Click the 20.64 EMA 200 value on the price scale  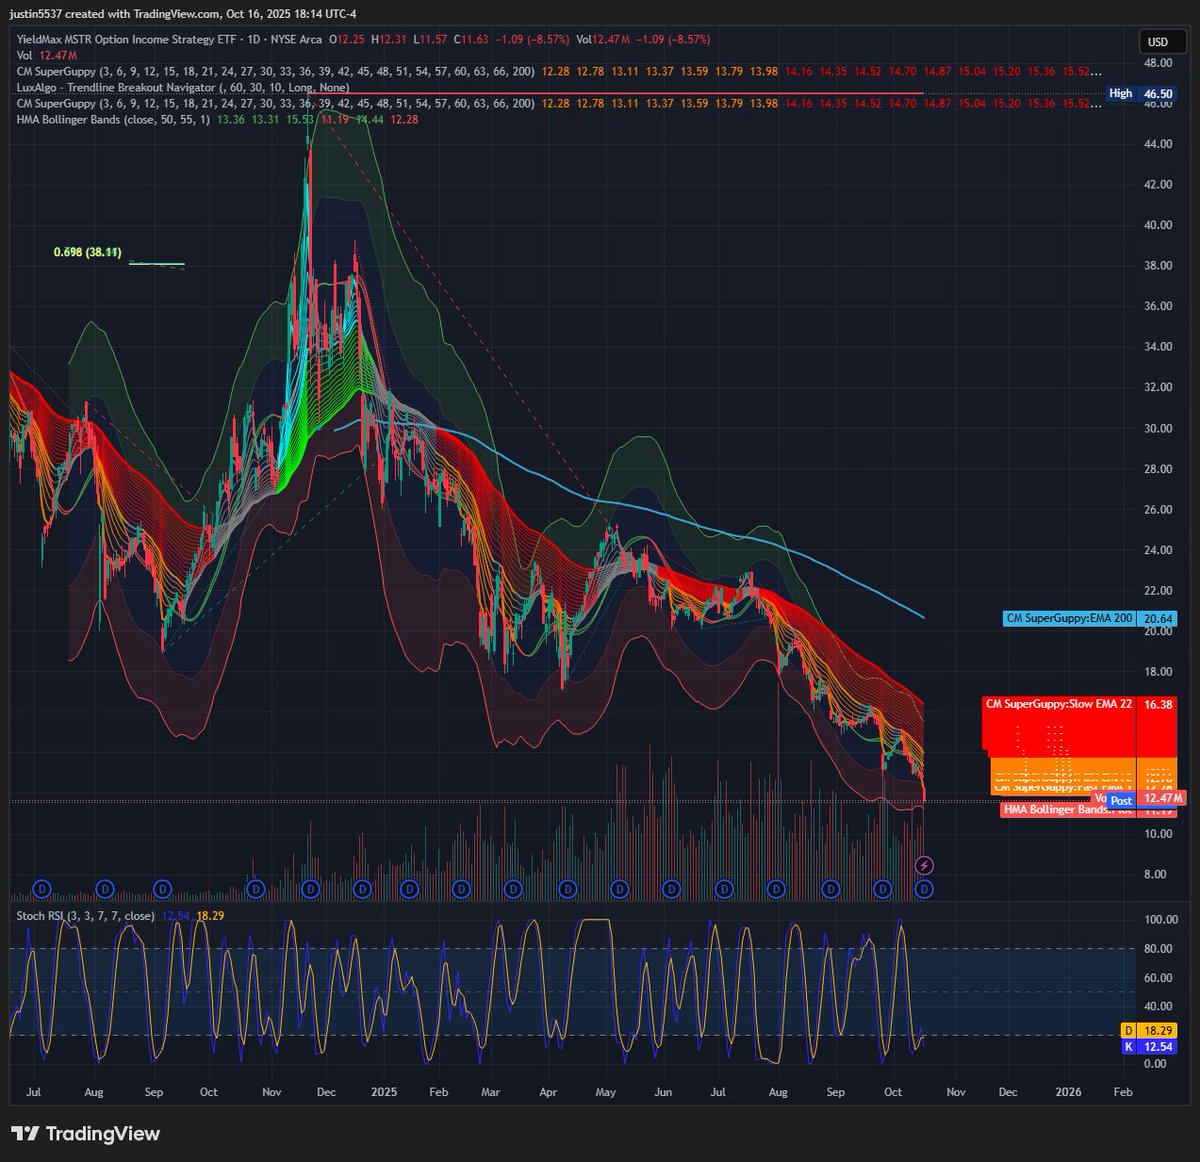(1158, 619)
